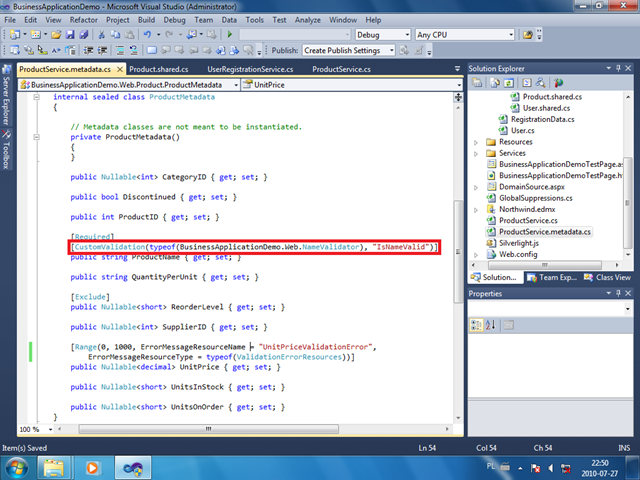Image resolution: width=640 pixels, height=480 pixels.
Task: Switch to UserRegistrationService.cs tab
Action: pos(250,69)
